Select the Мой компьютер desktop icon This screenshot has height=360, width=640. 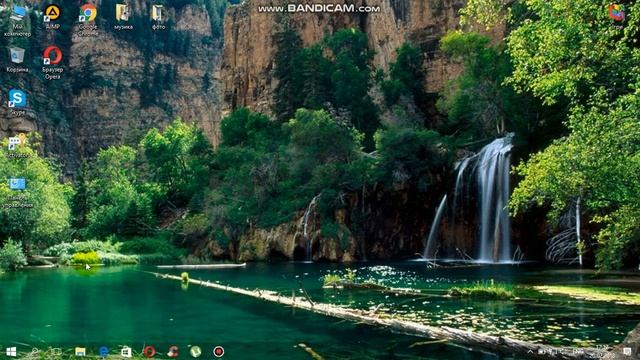pyautogui.click(x=18, y=20)
